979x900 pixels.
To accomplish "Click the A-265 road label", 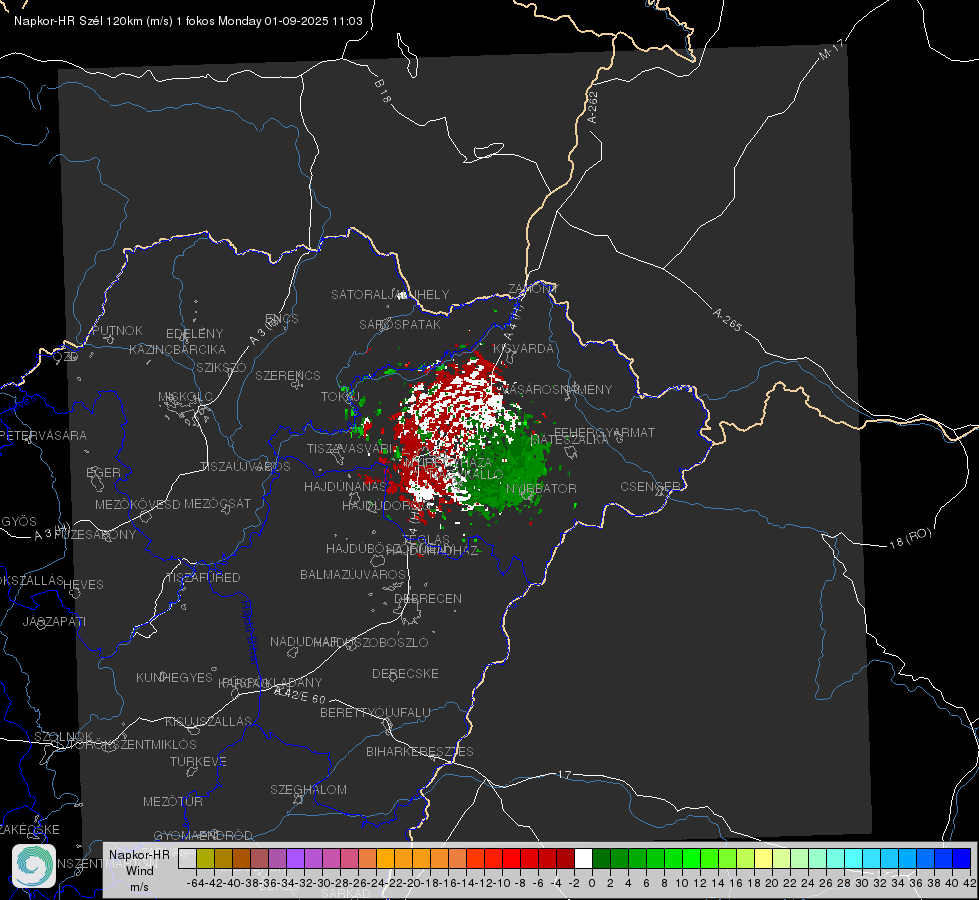I will point(727,319).
